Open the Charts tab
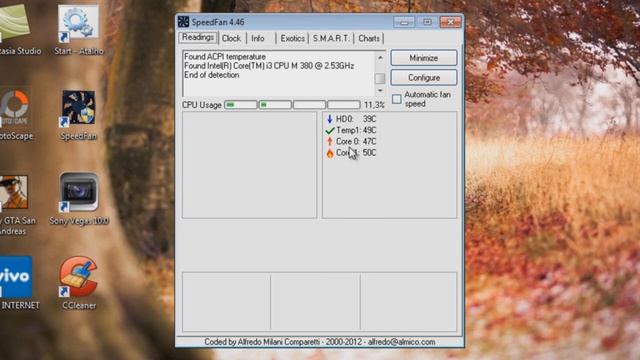The width and height of the screenshot is (640, 360). pos(369,38)
